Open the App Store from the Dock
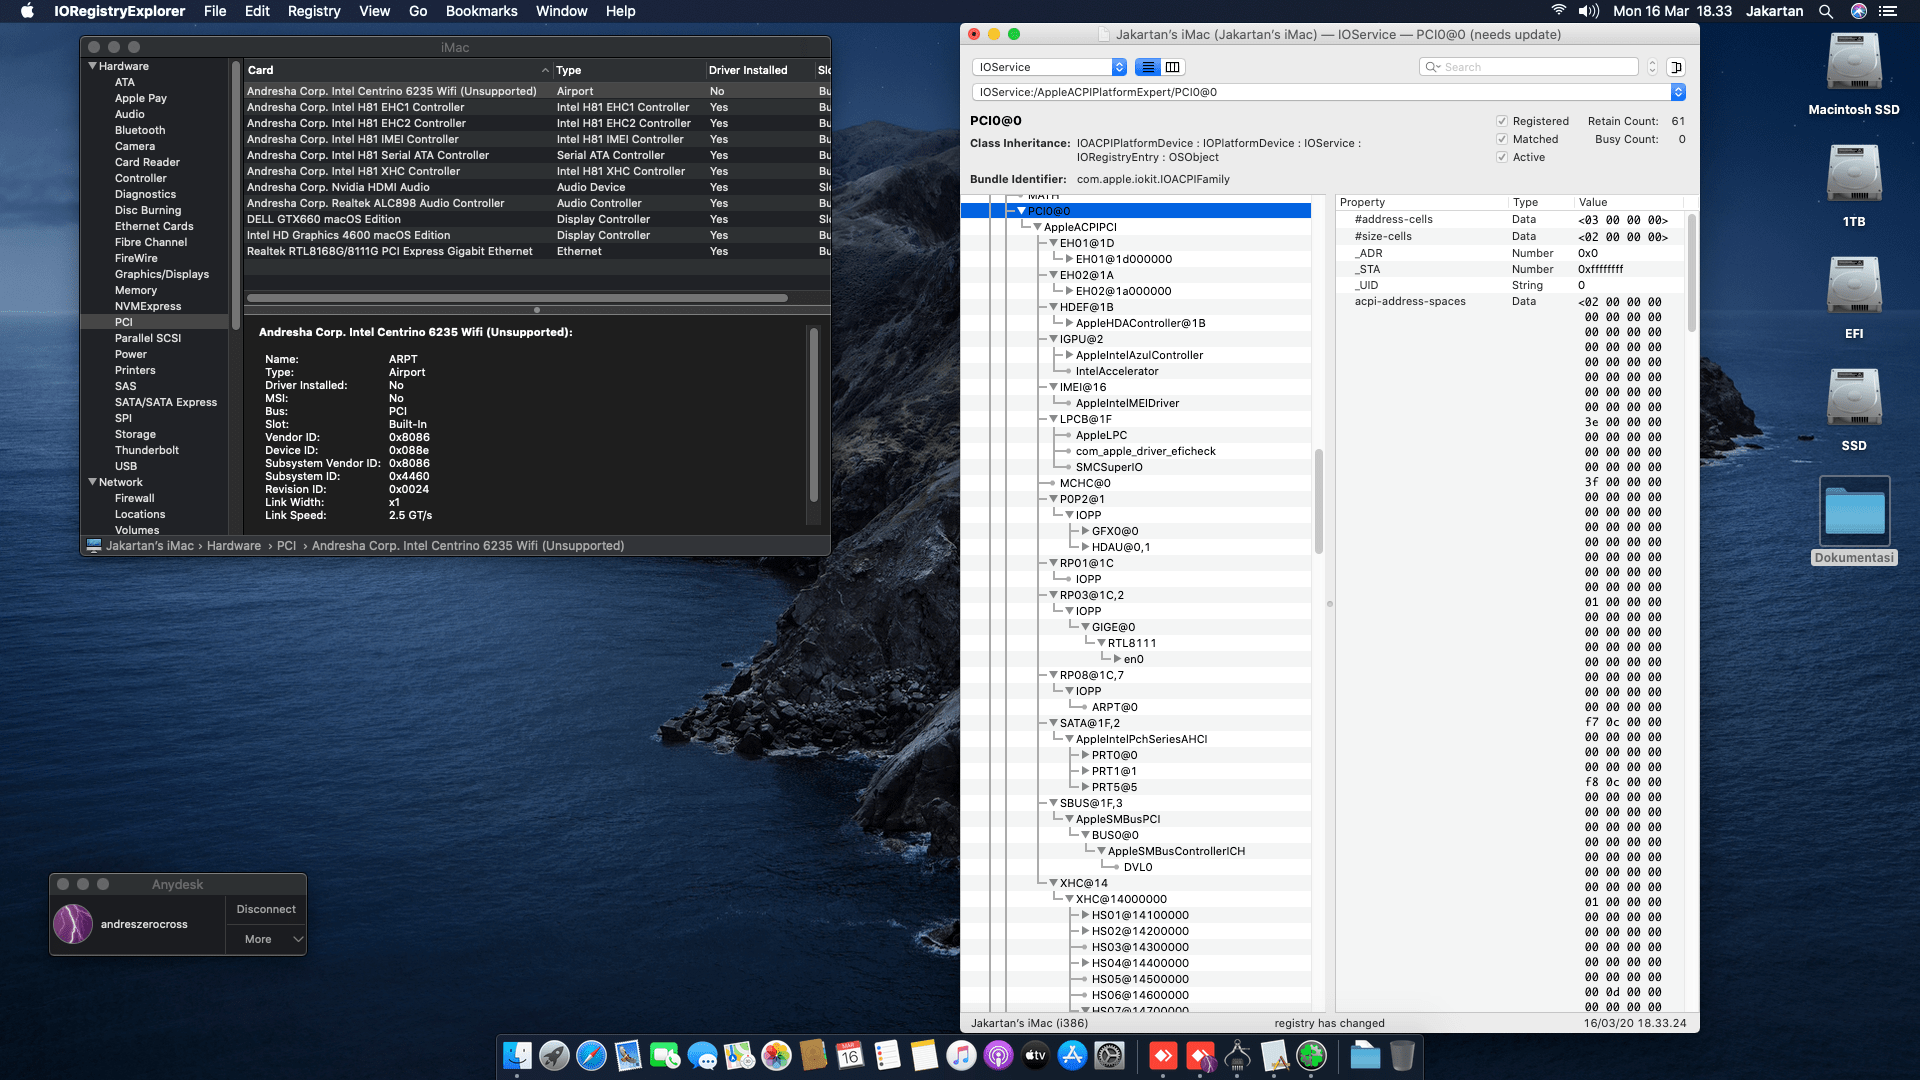The height and width of the screenshot is (1080, 1920). tap(1072, 1055)
